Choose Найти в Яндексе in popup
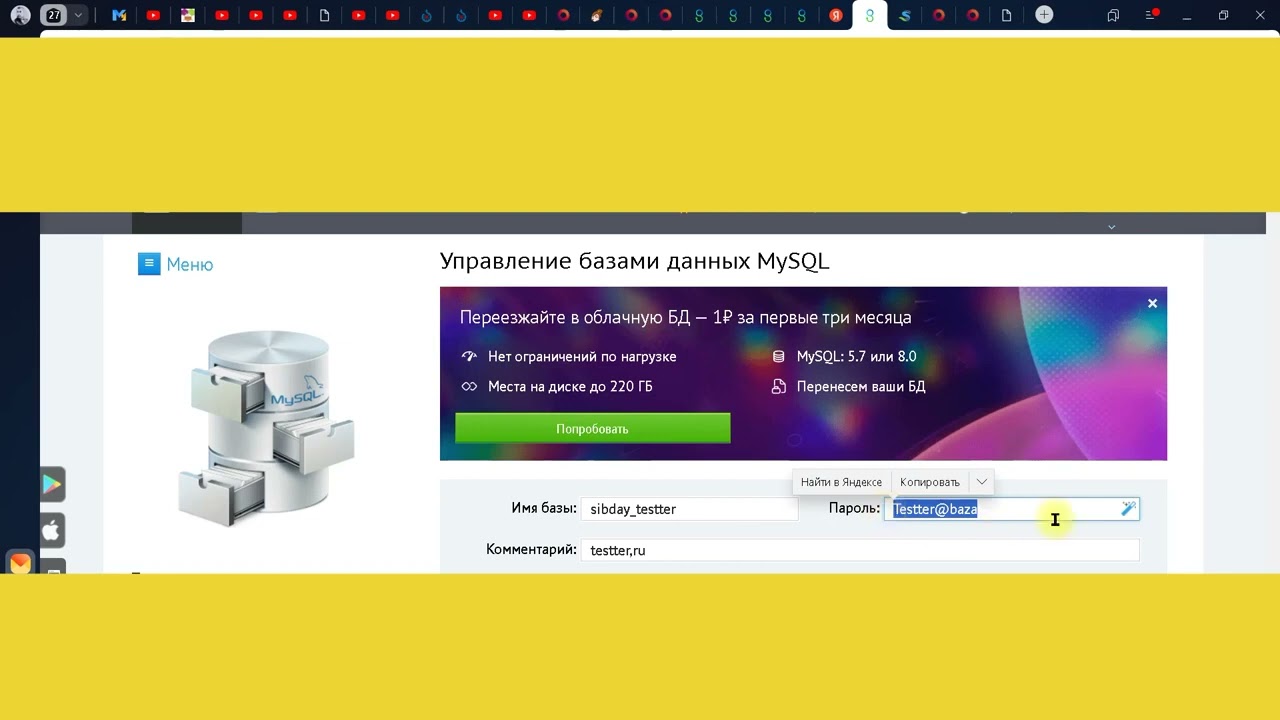Screen dimensions: 1280x720 pos(841,482)
